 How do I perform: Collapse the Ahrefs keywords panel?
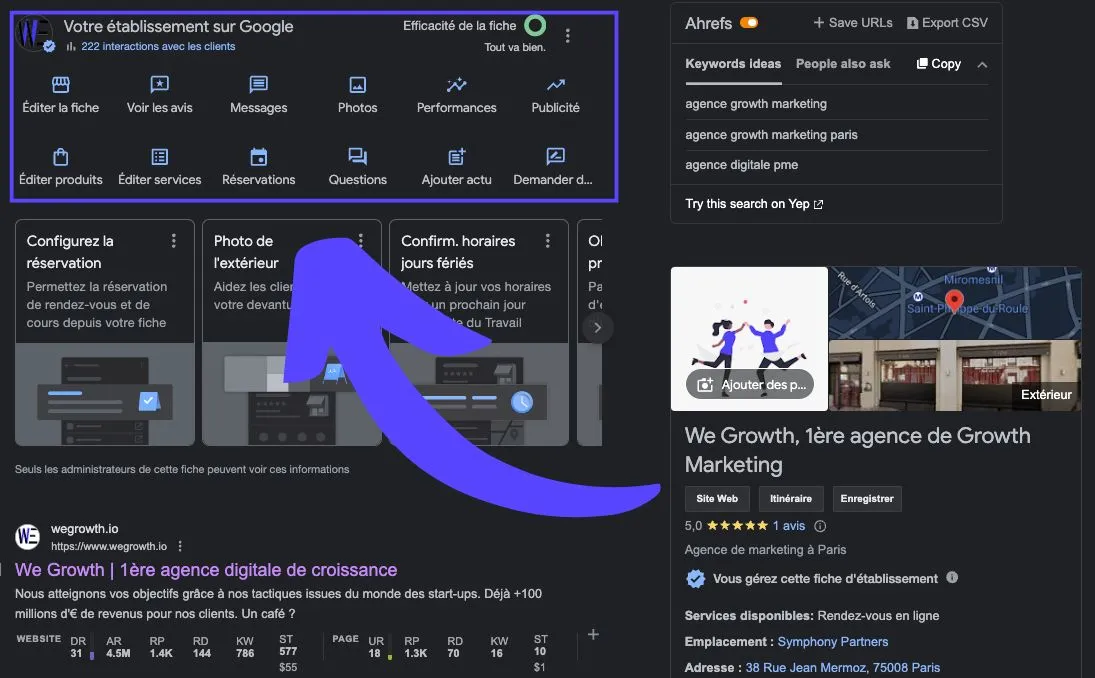coord(982,64)
